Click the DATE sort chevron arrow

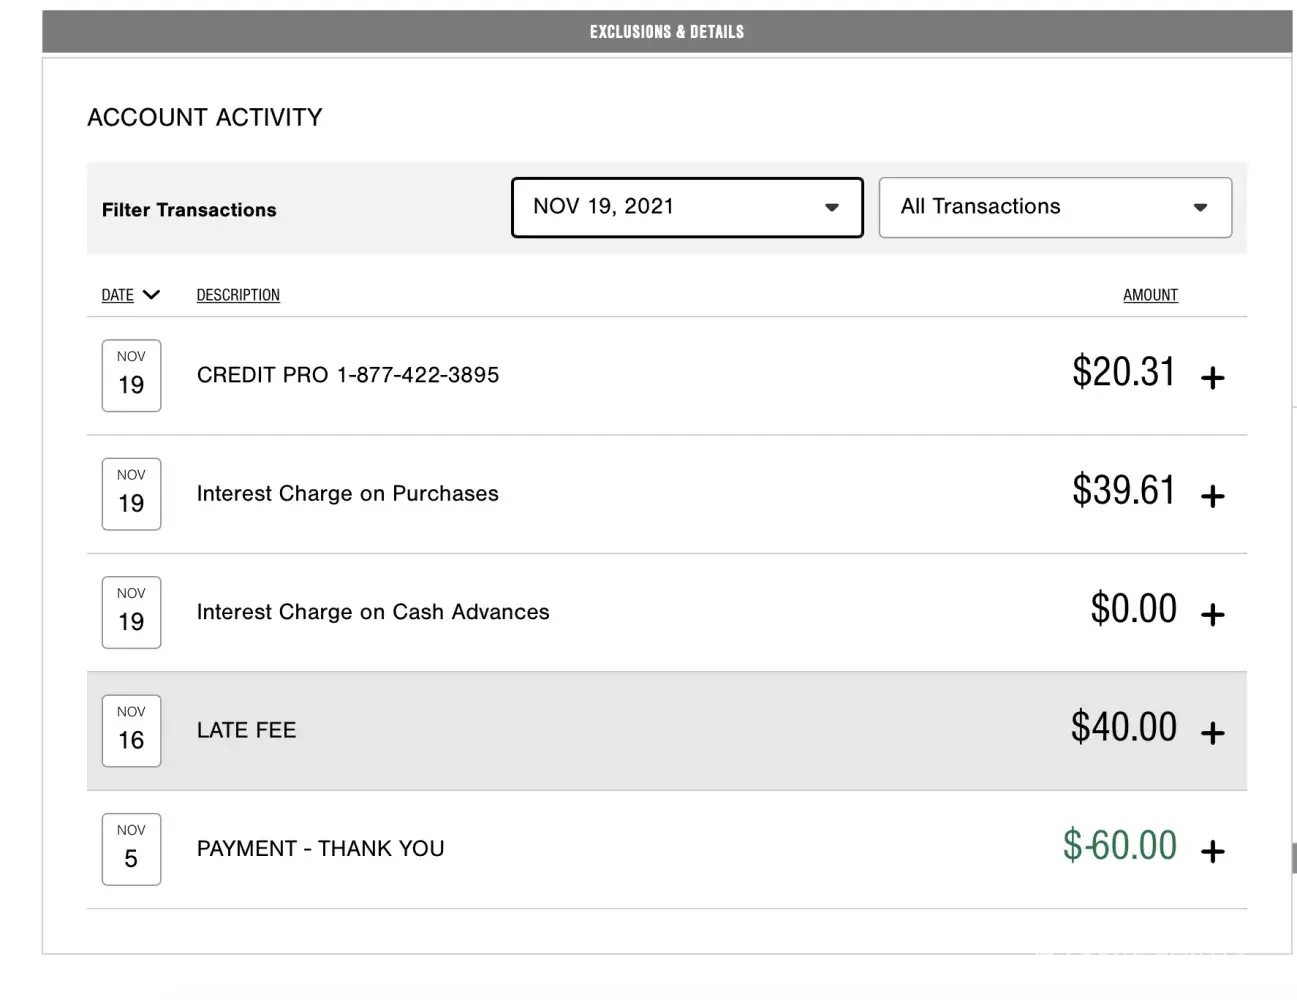coord(151,295)
